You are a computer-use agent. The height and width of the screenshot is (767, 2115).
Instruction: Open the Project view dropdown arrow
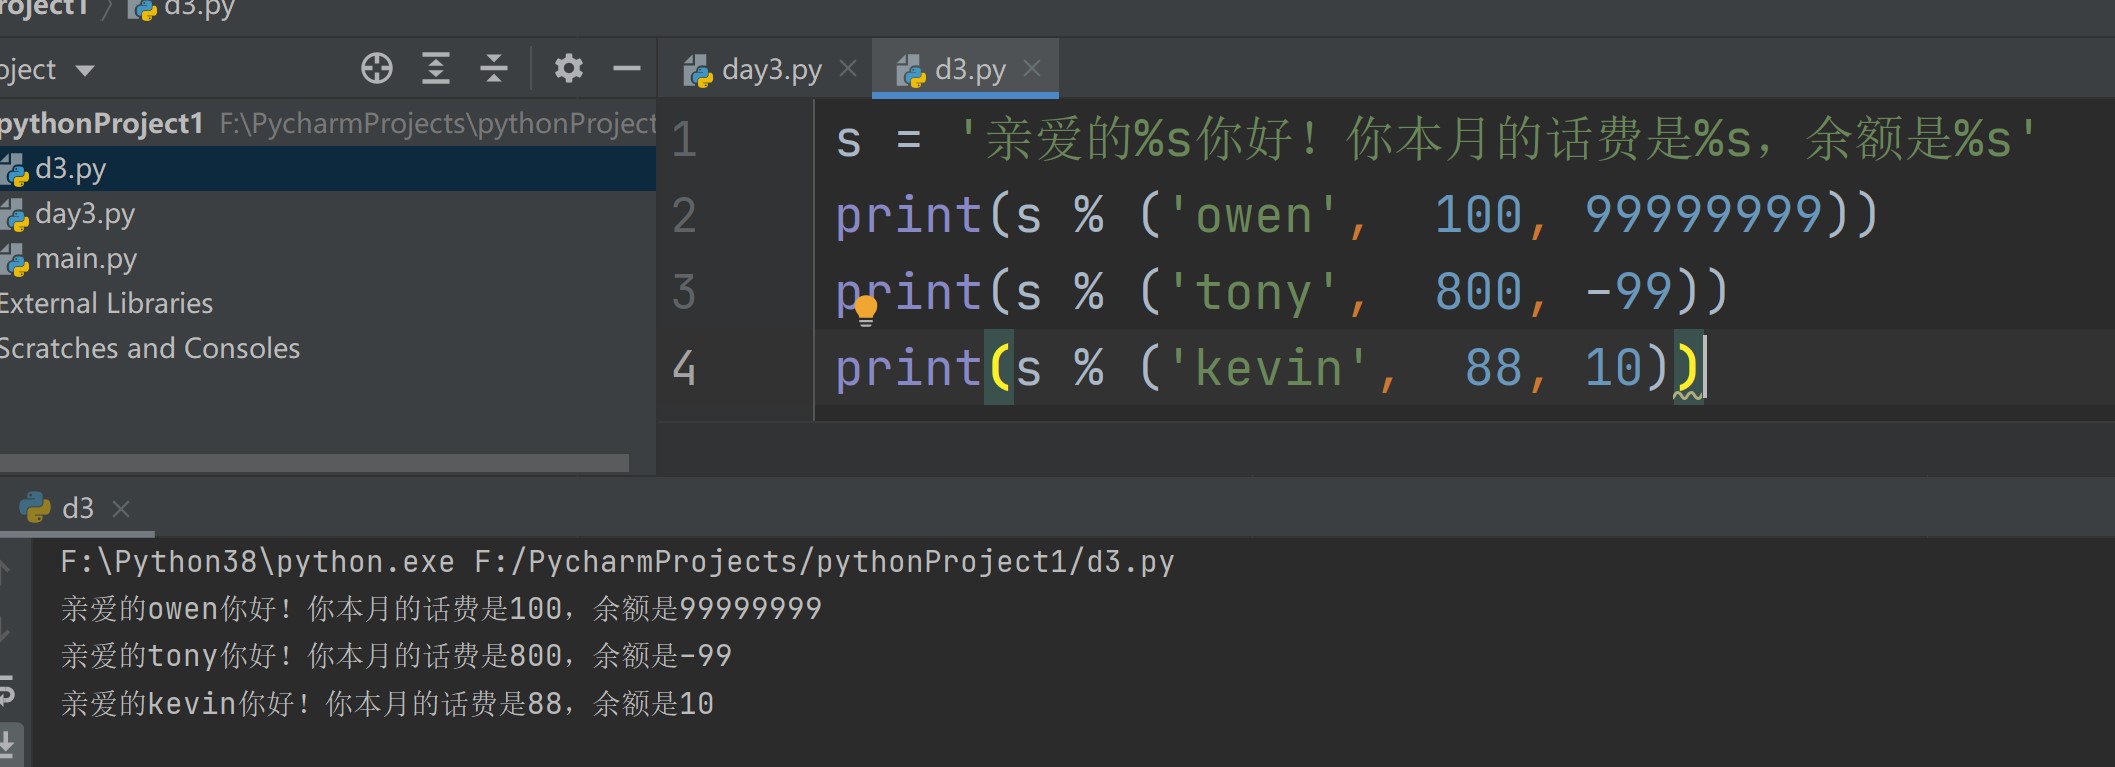pos(85,70)
